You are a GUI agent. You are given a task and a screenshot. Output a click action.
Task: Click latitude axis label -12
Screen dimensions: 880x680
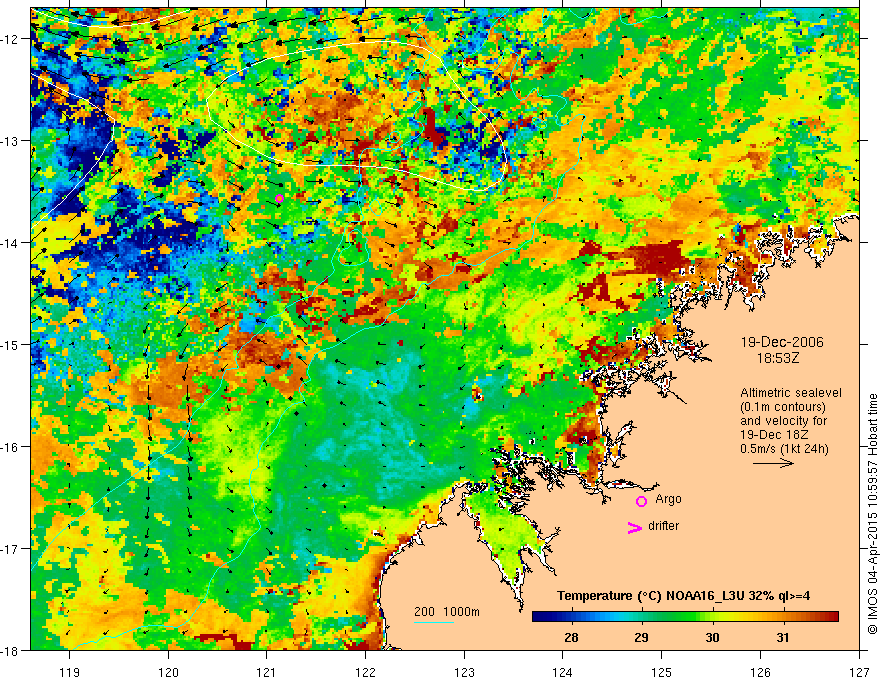[x=11, y=39]
